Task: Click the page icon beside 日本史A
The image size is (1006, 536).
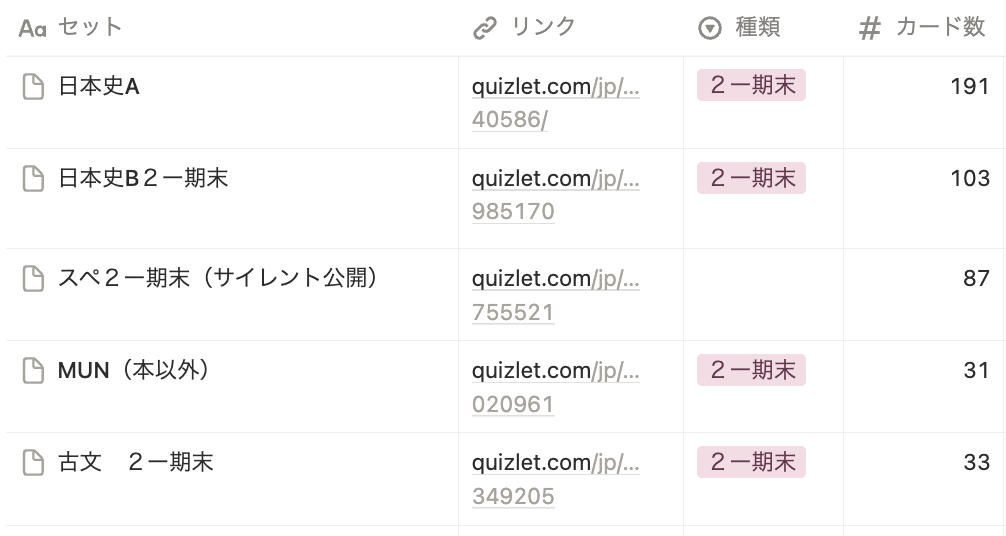Action: click(x=33, y=87)
